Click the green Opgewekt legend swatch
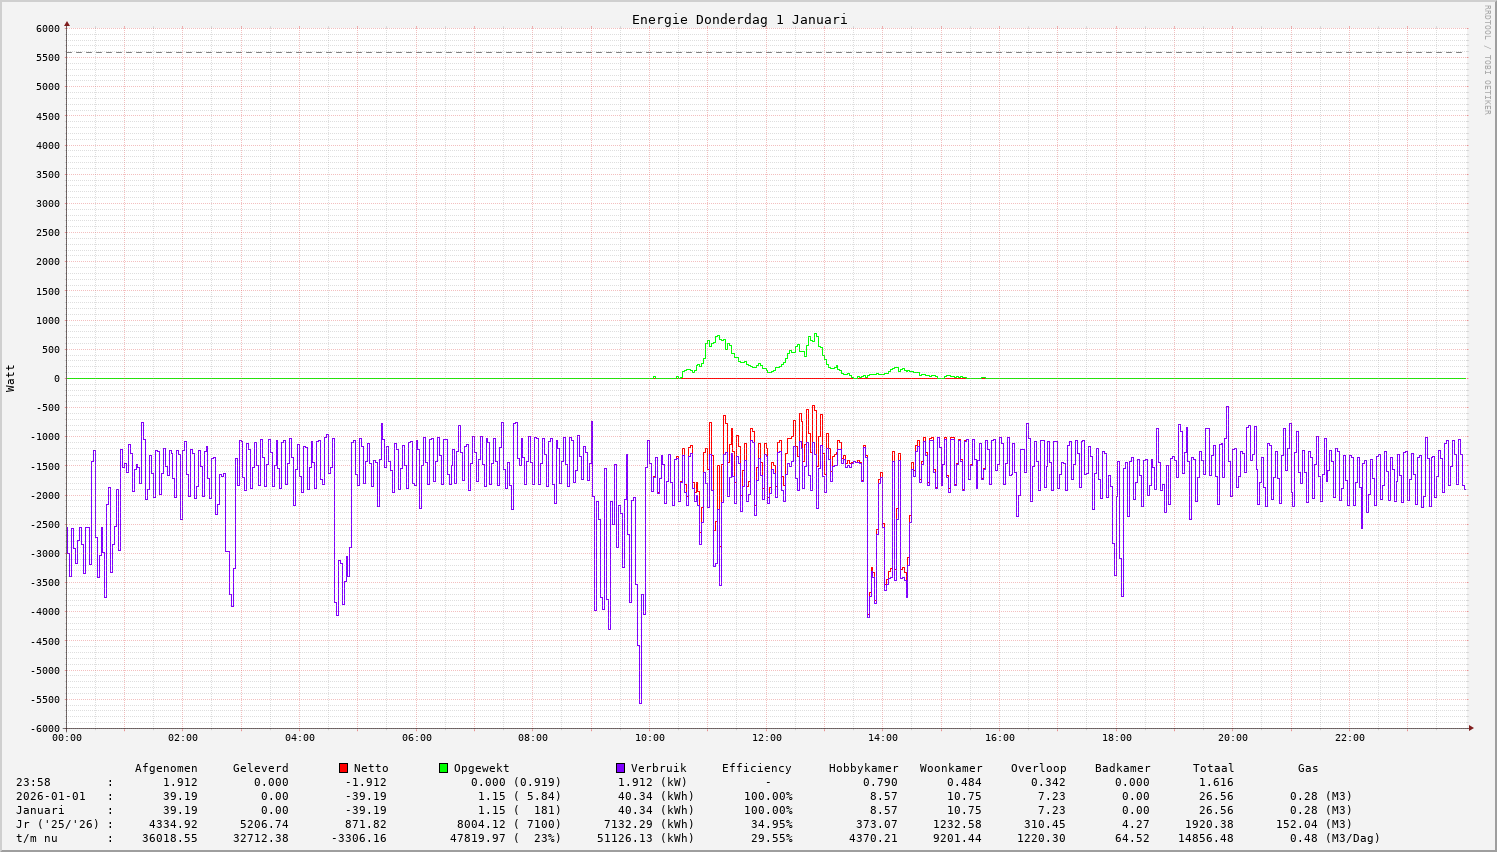Viewport: 1497px width, 852px height. coord(443,768)
